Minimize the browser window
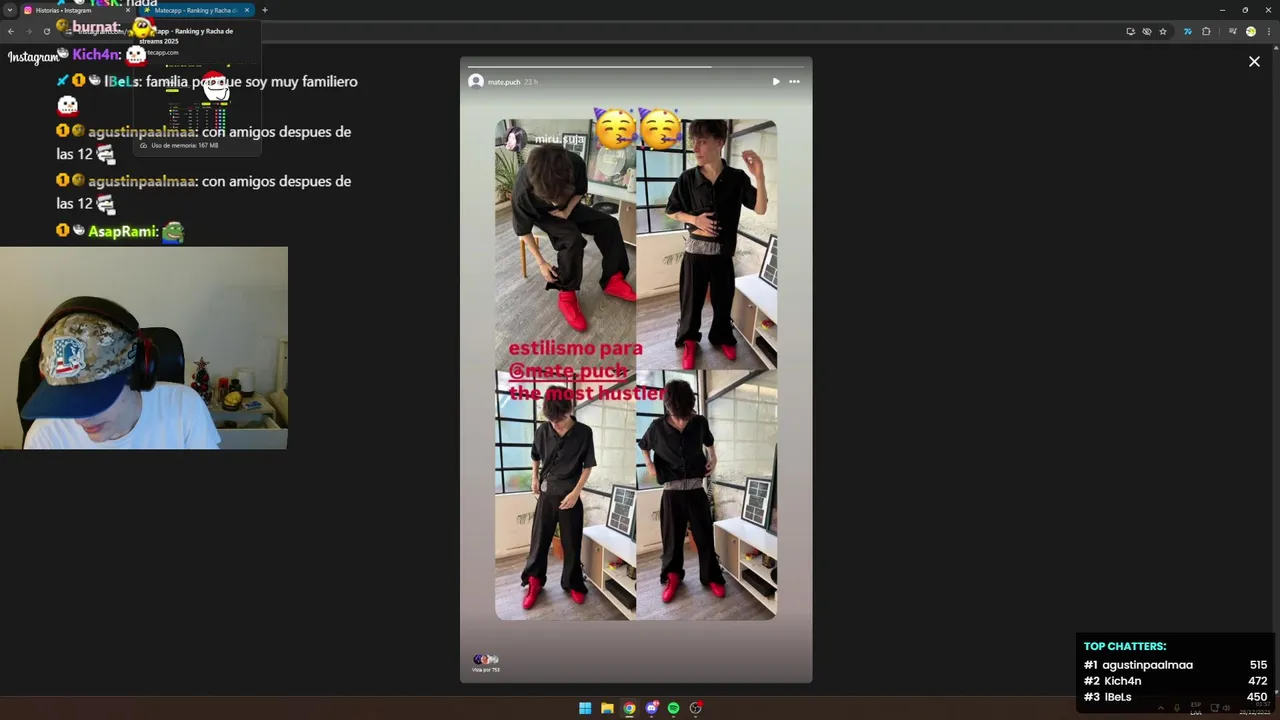Screen dimensions: 1280x720 coord(1222,10)
